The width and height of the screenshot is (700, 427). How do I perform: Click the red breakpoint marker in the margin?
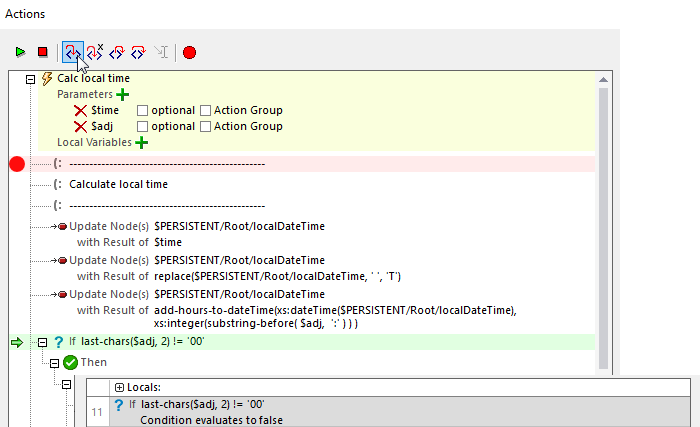16,164
